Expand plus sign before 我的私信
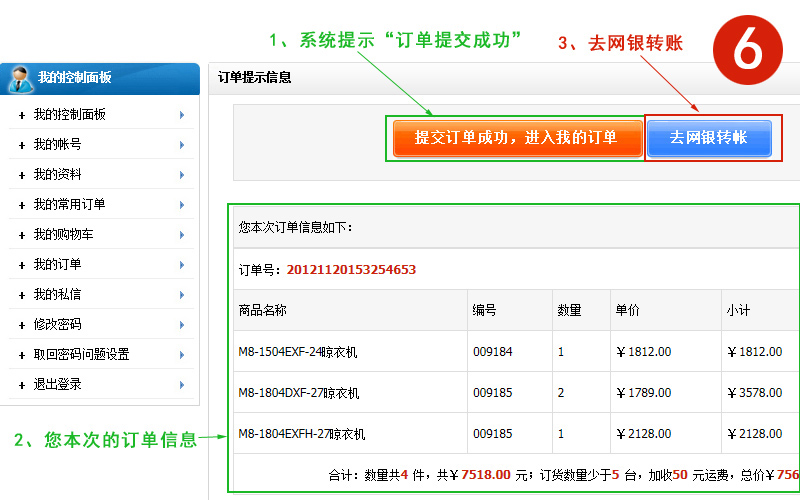This screenshot has height=500, width=800. pos(22,296)
